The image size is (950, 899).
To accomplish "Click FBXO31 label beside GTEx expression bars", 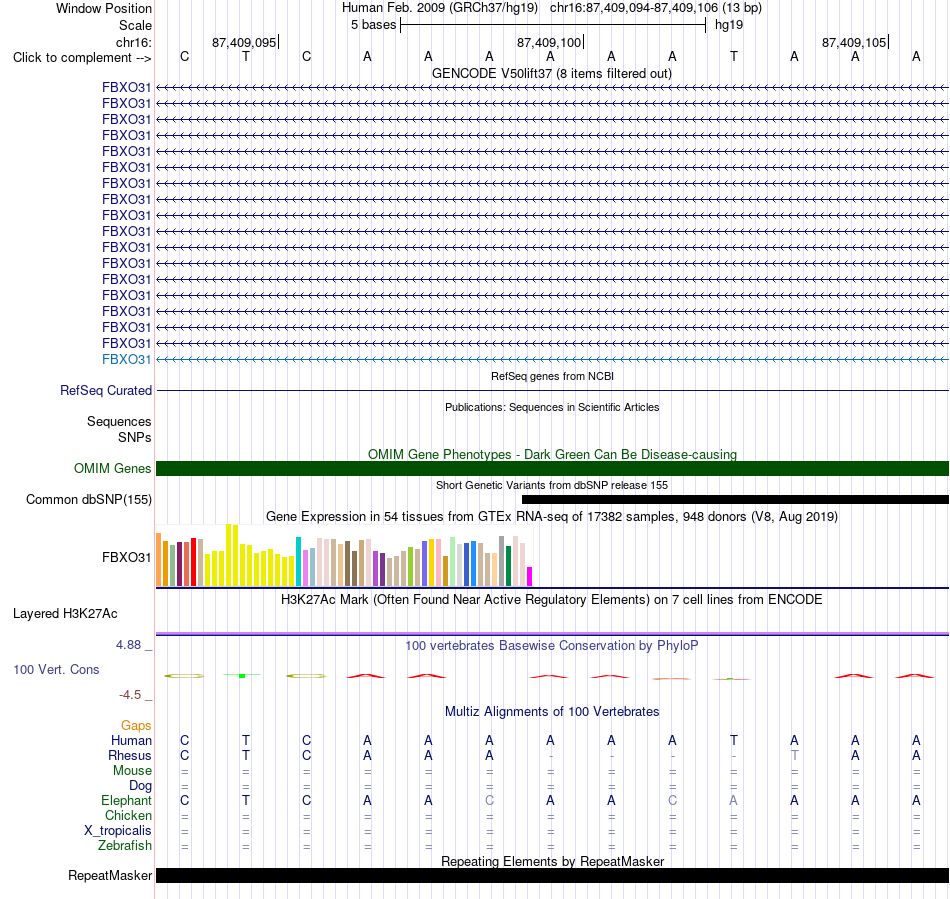I will [126, 557].
